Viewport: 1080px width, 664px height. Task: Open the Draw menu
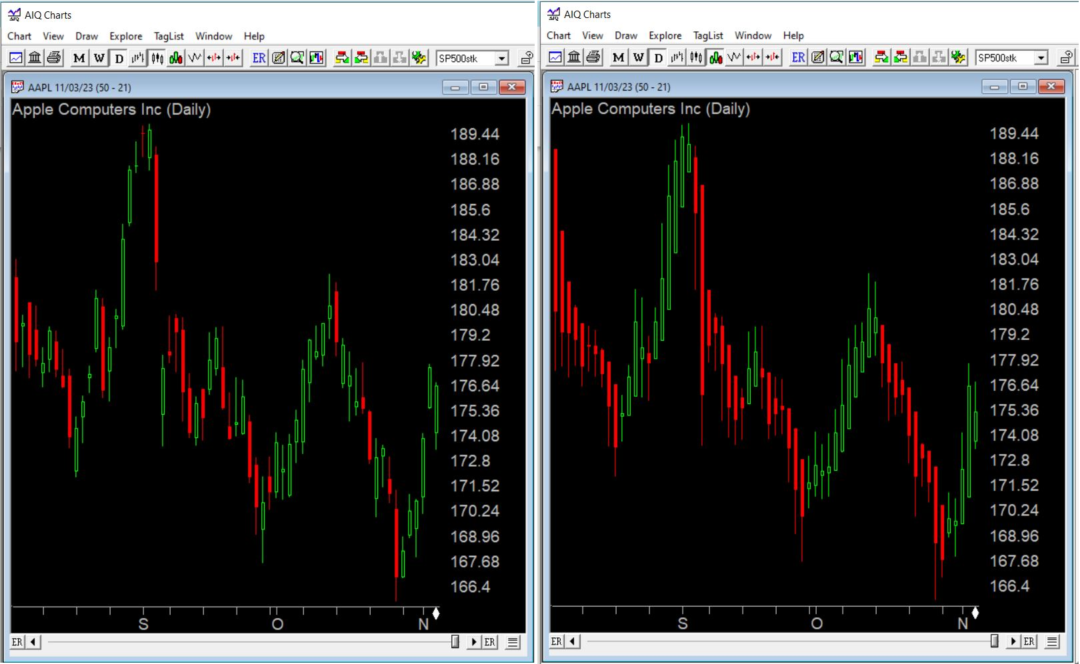coord(87,36)
